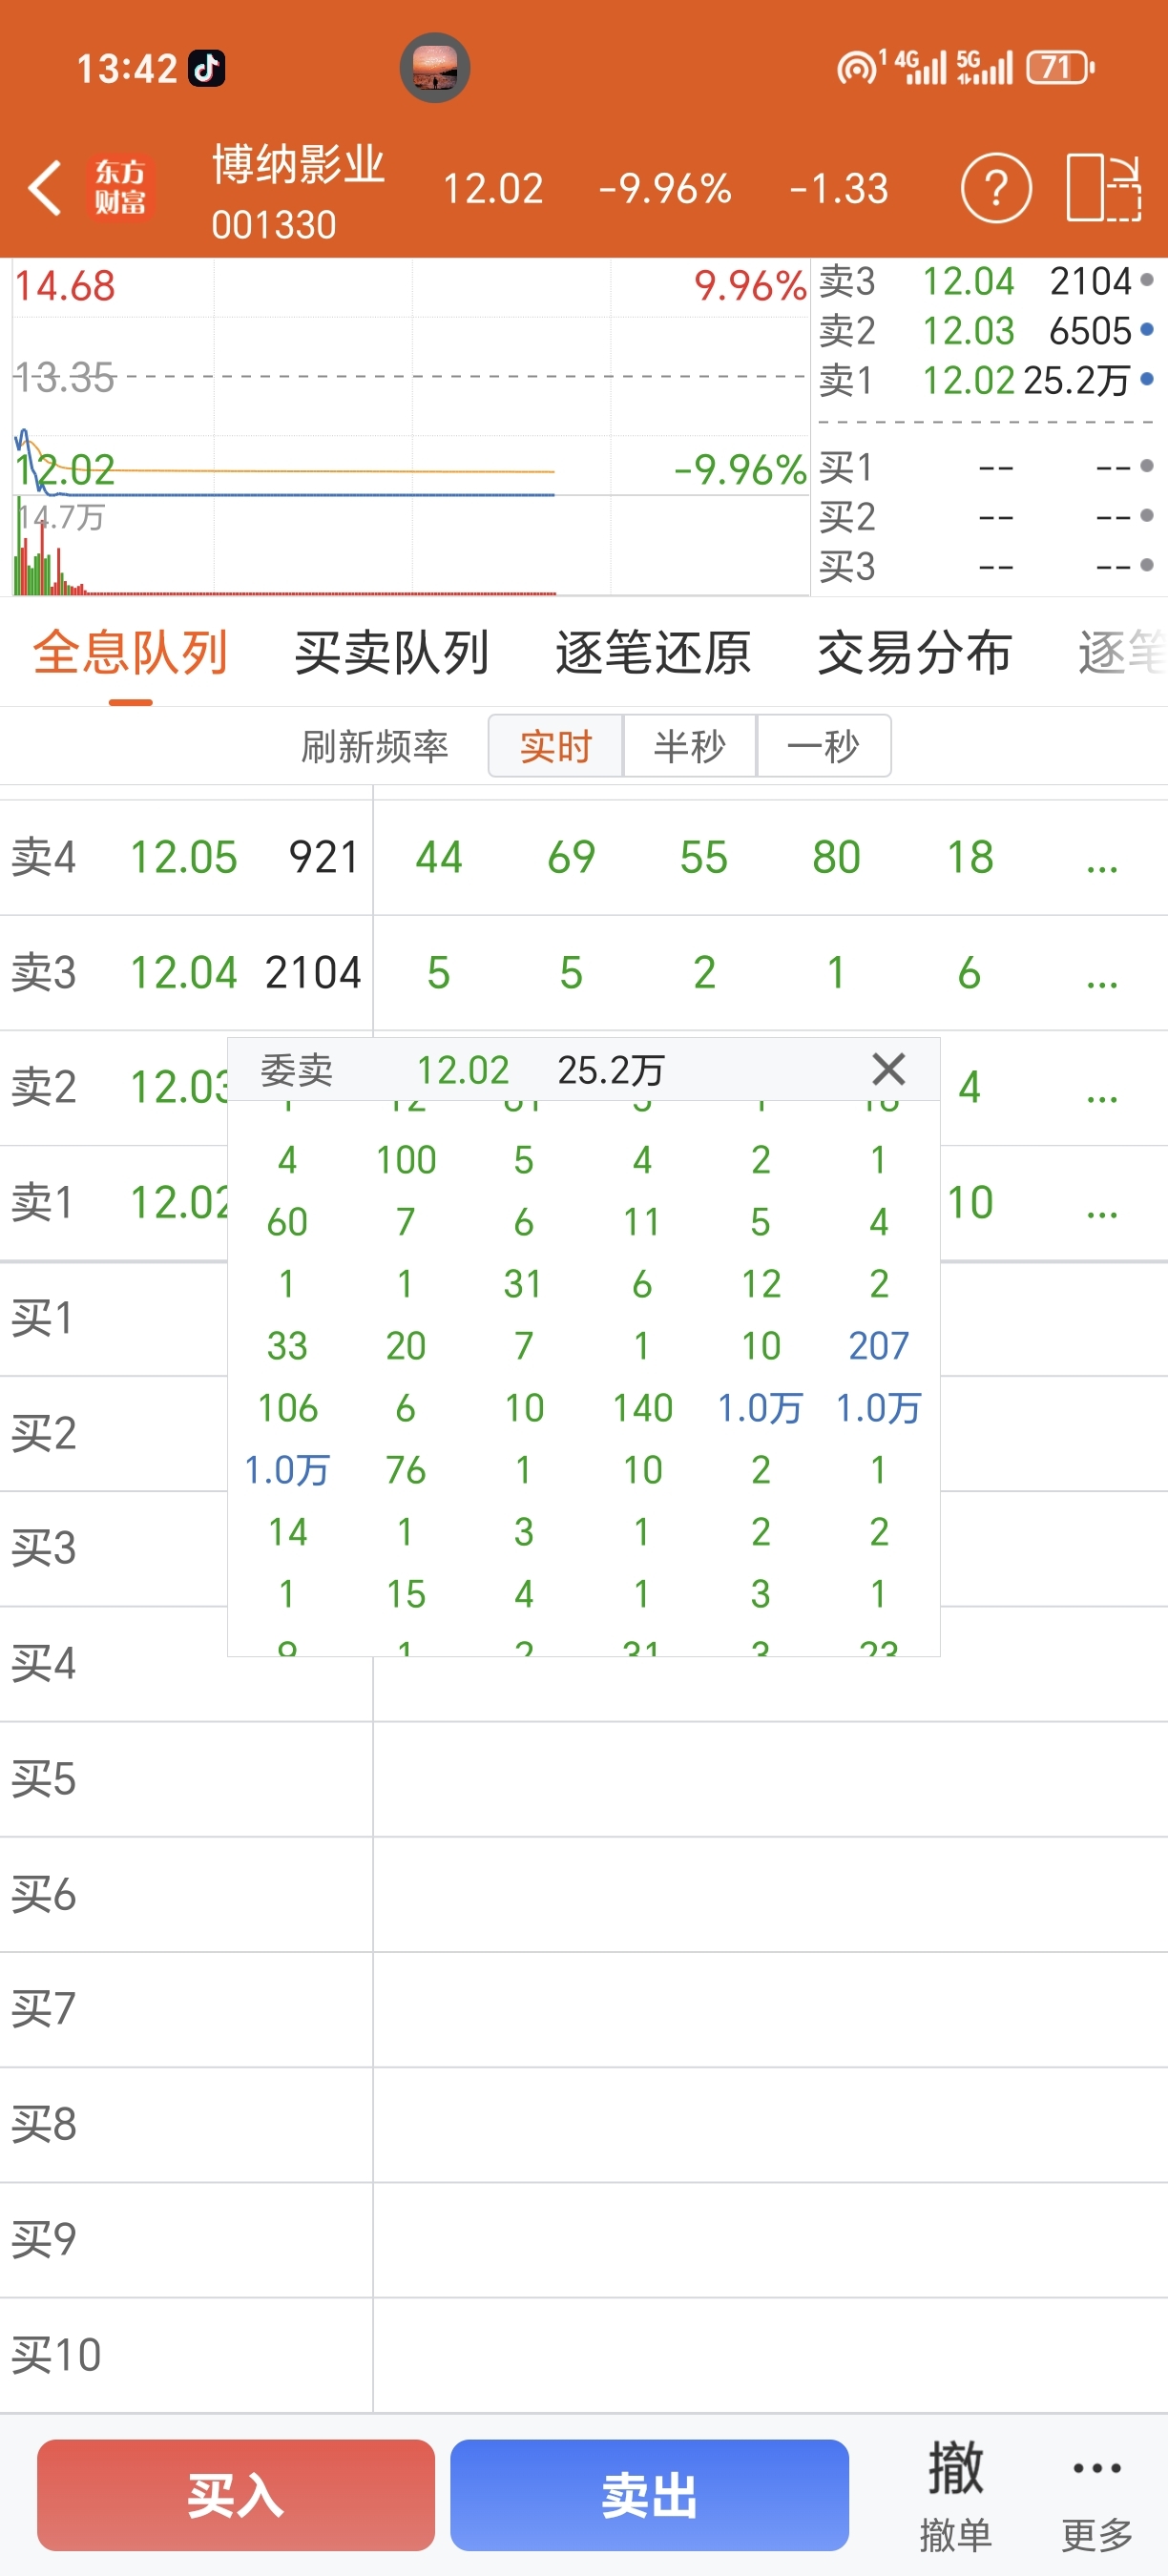1168x2576 pixels.
Task: Tap the 买3 row in top quote panel
Action: [985, 567]
